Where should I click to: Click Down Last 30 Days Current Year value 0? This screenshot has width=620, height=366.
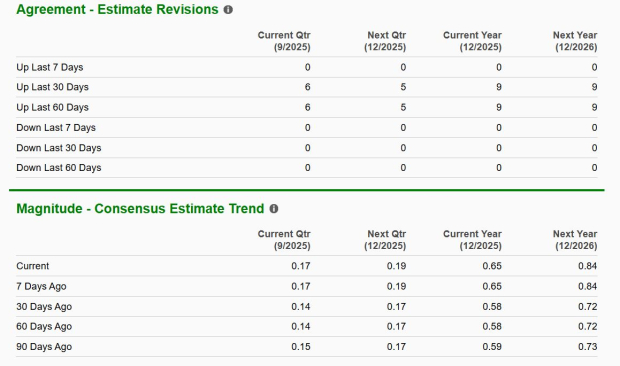[499, 148]
